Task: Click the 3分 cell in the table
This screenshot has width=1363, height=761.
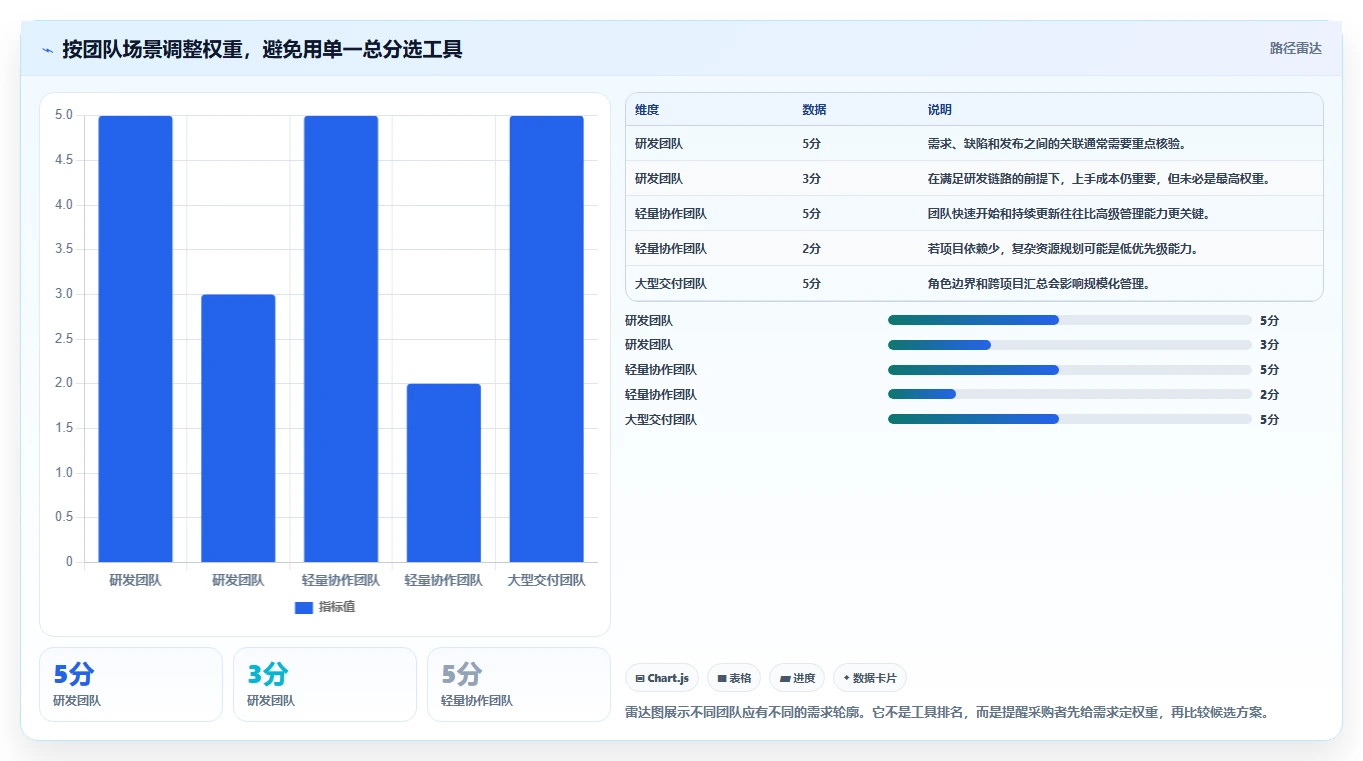Action: (811, 179)
